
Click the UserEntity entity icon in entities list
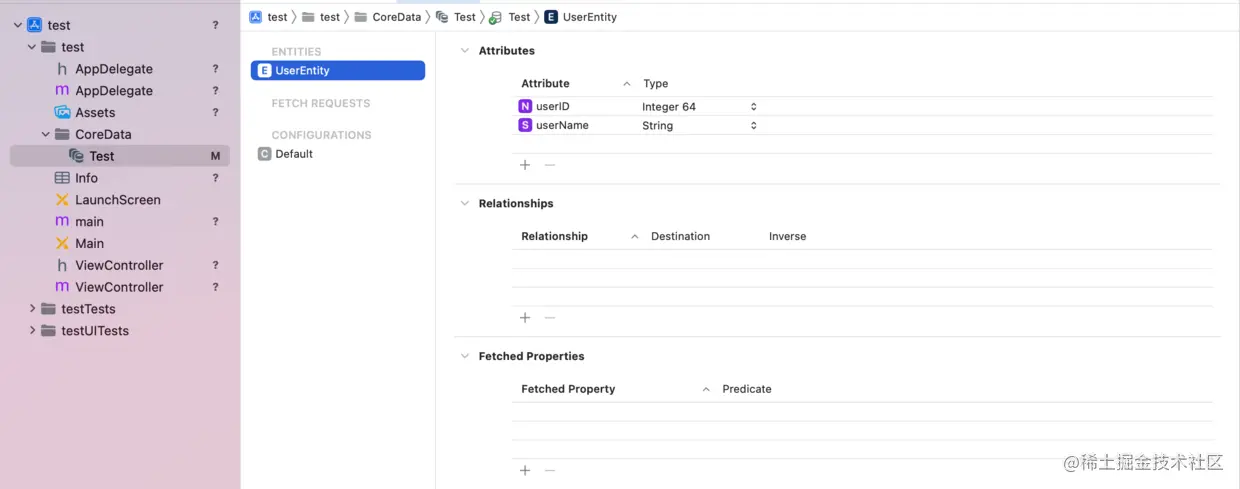click(264, 71)
